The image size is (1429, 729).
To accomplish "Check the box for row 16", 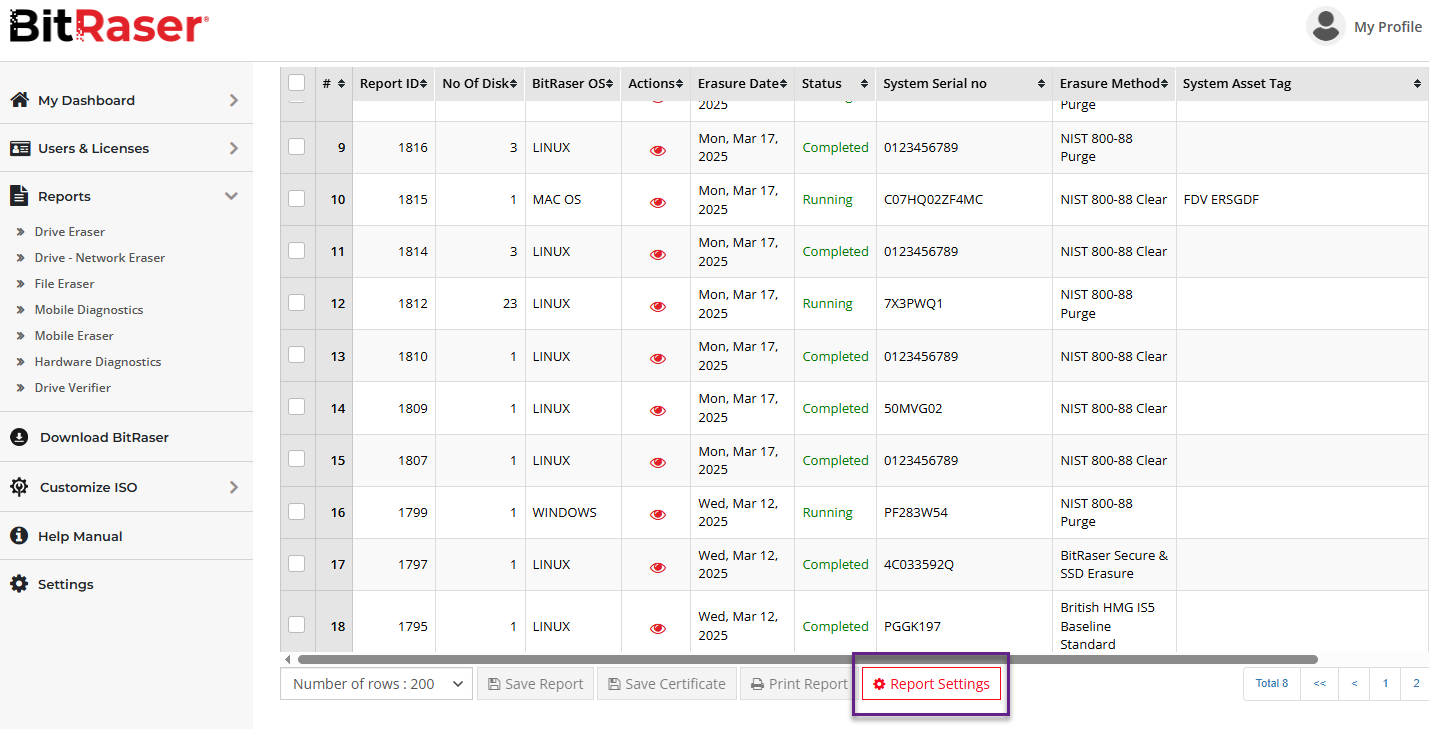I will 297,511.
